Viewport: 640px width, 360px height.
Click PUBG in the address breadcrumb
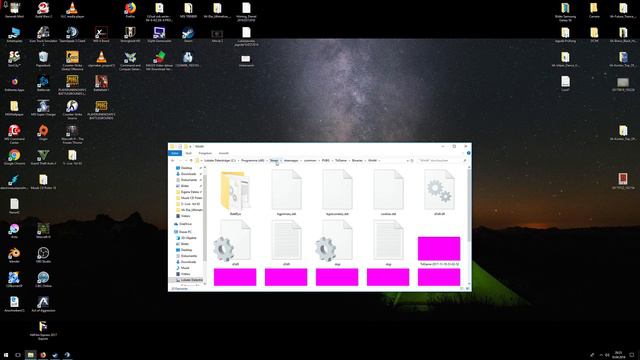[326, 160]
